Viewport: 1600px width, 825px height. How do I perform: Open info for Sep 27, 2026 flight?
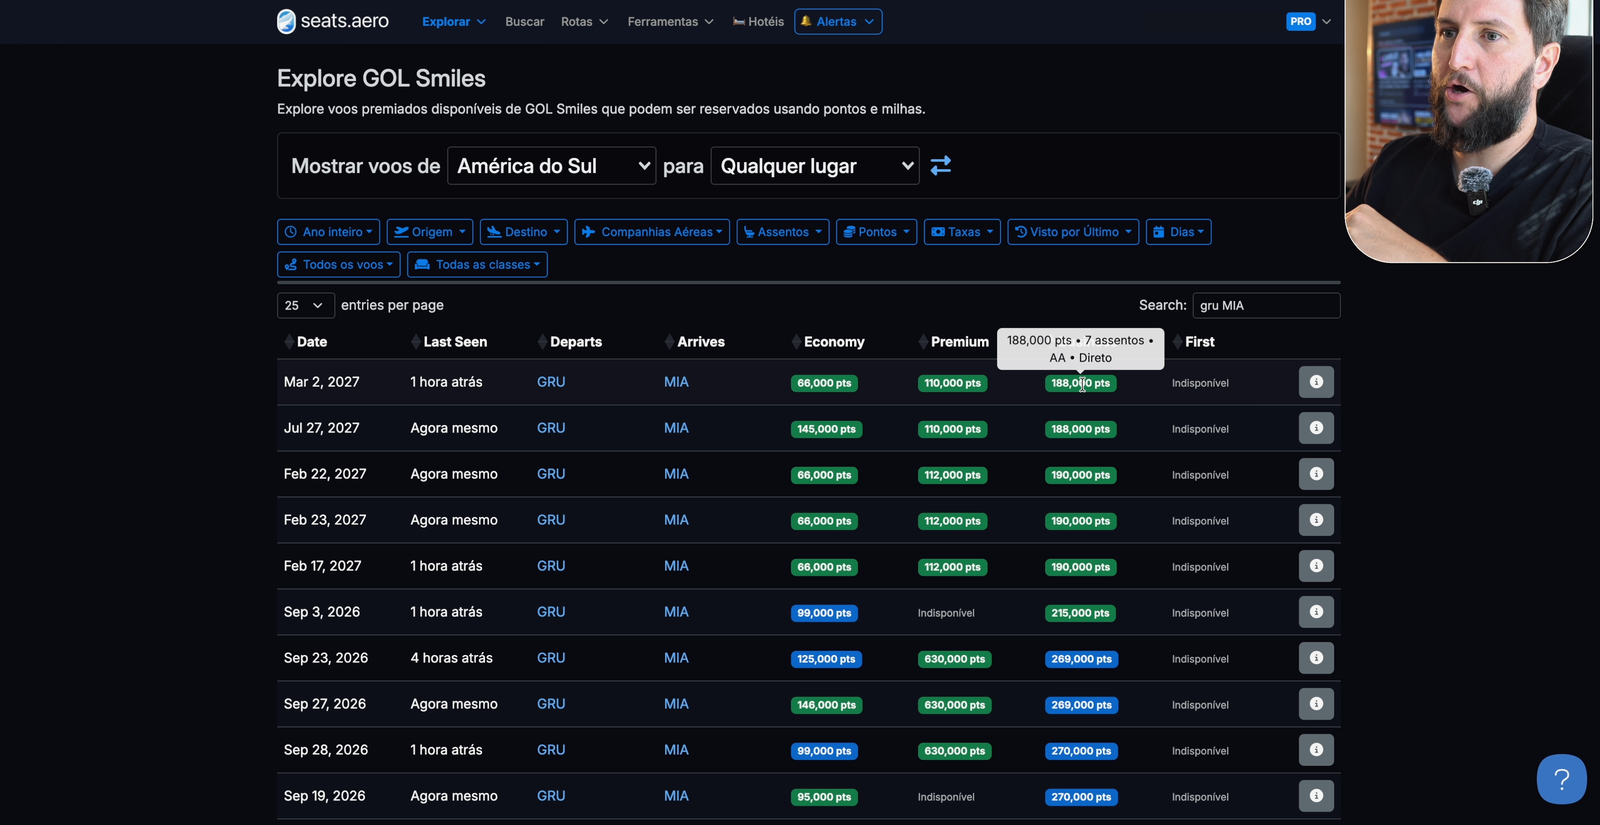click(x=1316, y=704)
